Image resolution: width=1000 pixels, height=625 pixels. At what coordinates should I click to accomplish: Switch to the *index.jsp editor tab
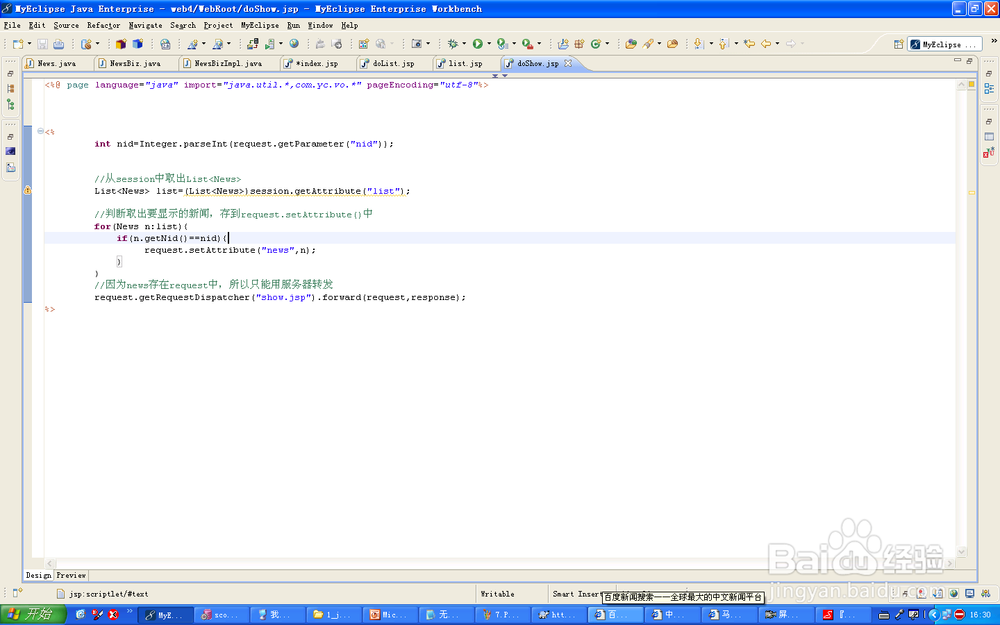(316, 63)
